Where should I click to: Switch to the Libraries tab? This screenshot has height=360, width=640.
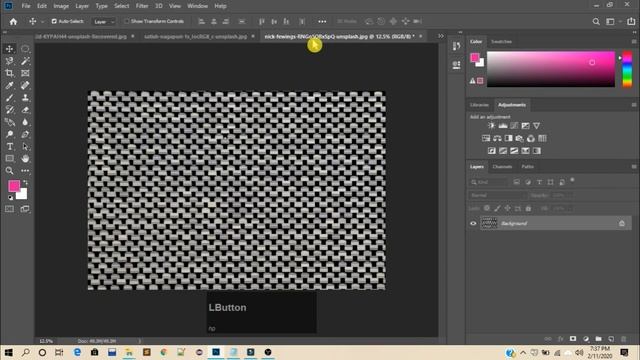click(x=479, y=105)
